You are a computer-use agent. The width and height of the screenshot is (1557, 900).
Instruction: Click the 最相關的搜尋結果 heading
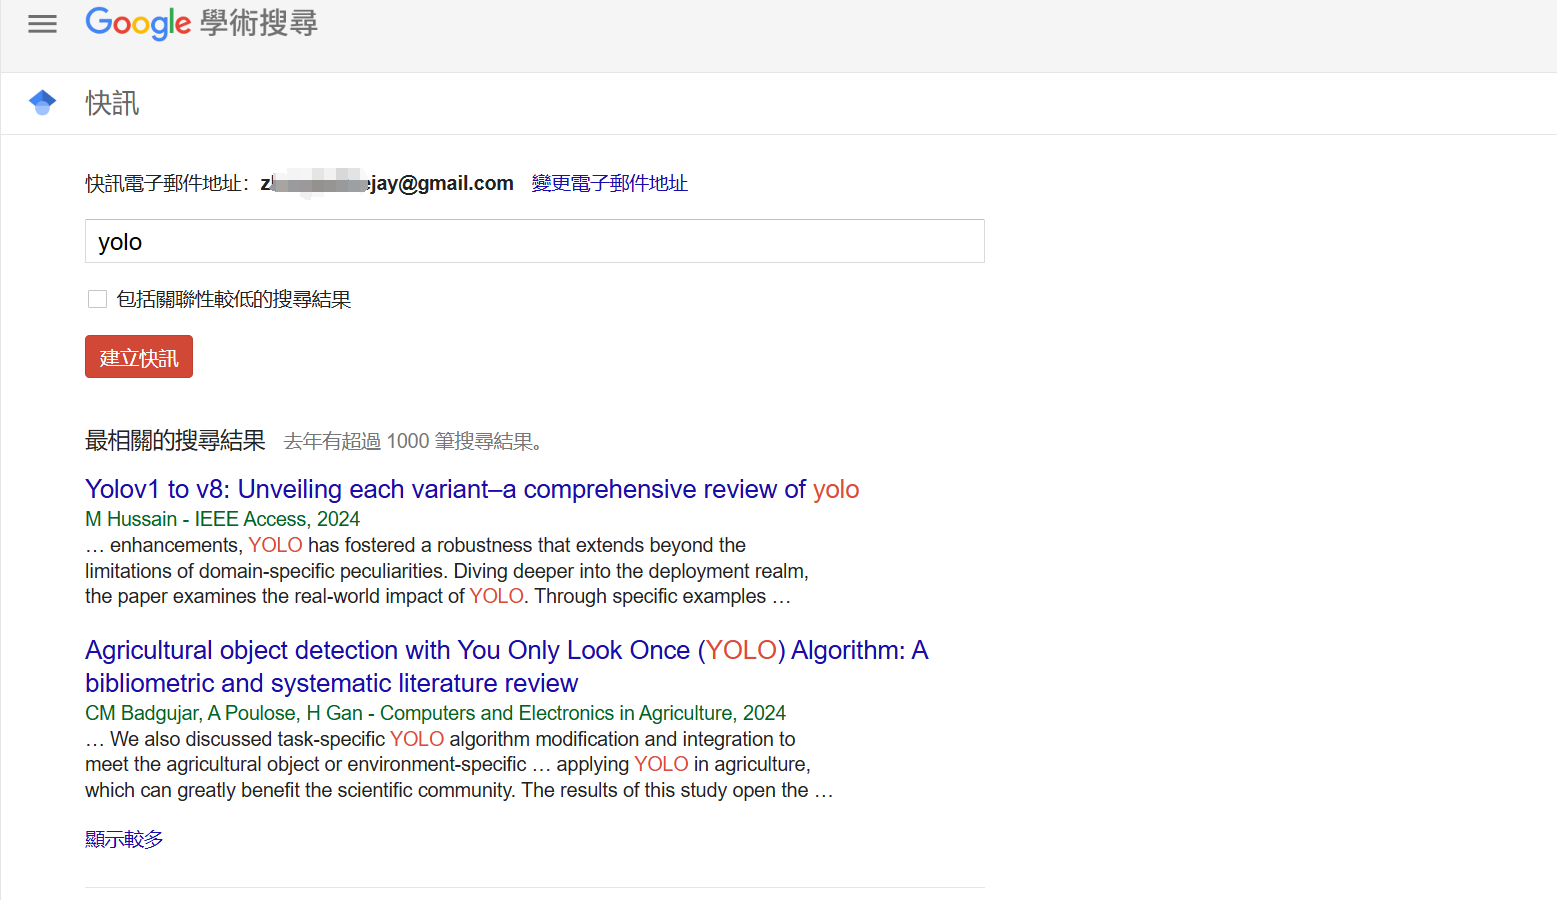tap(175, 440)
